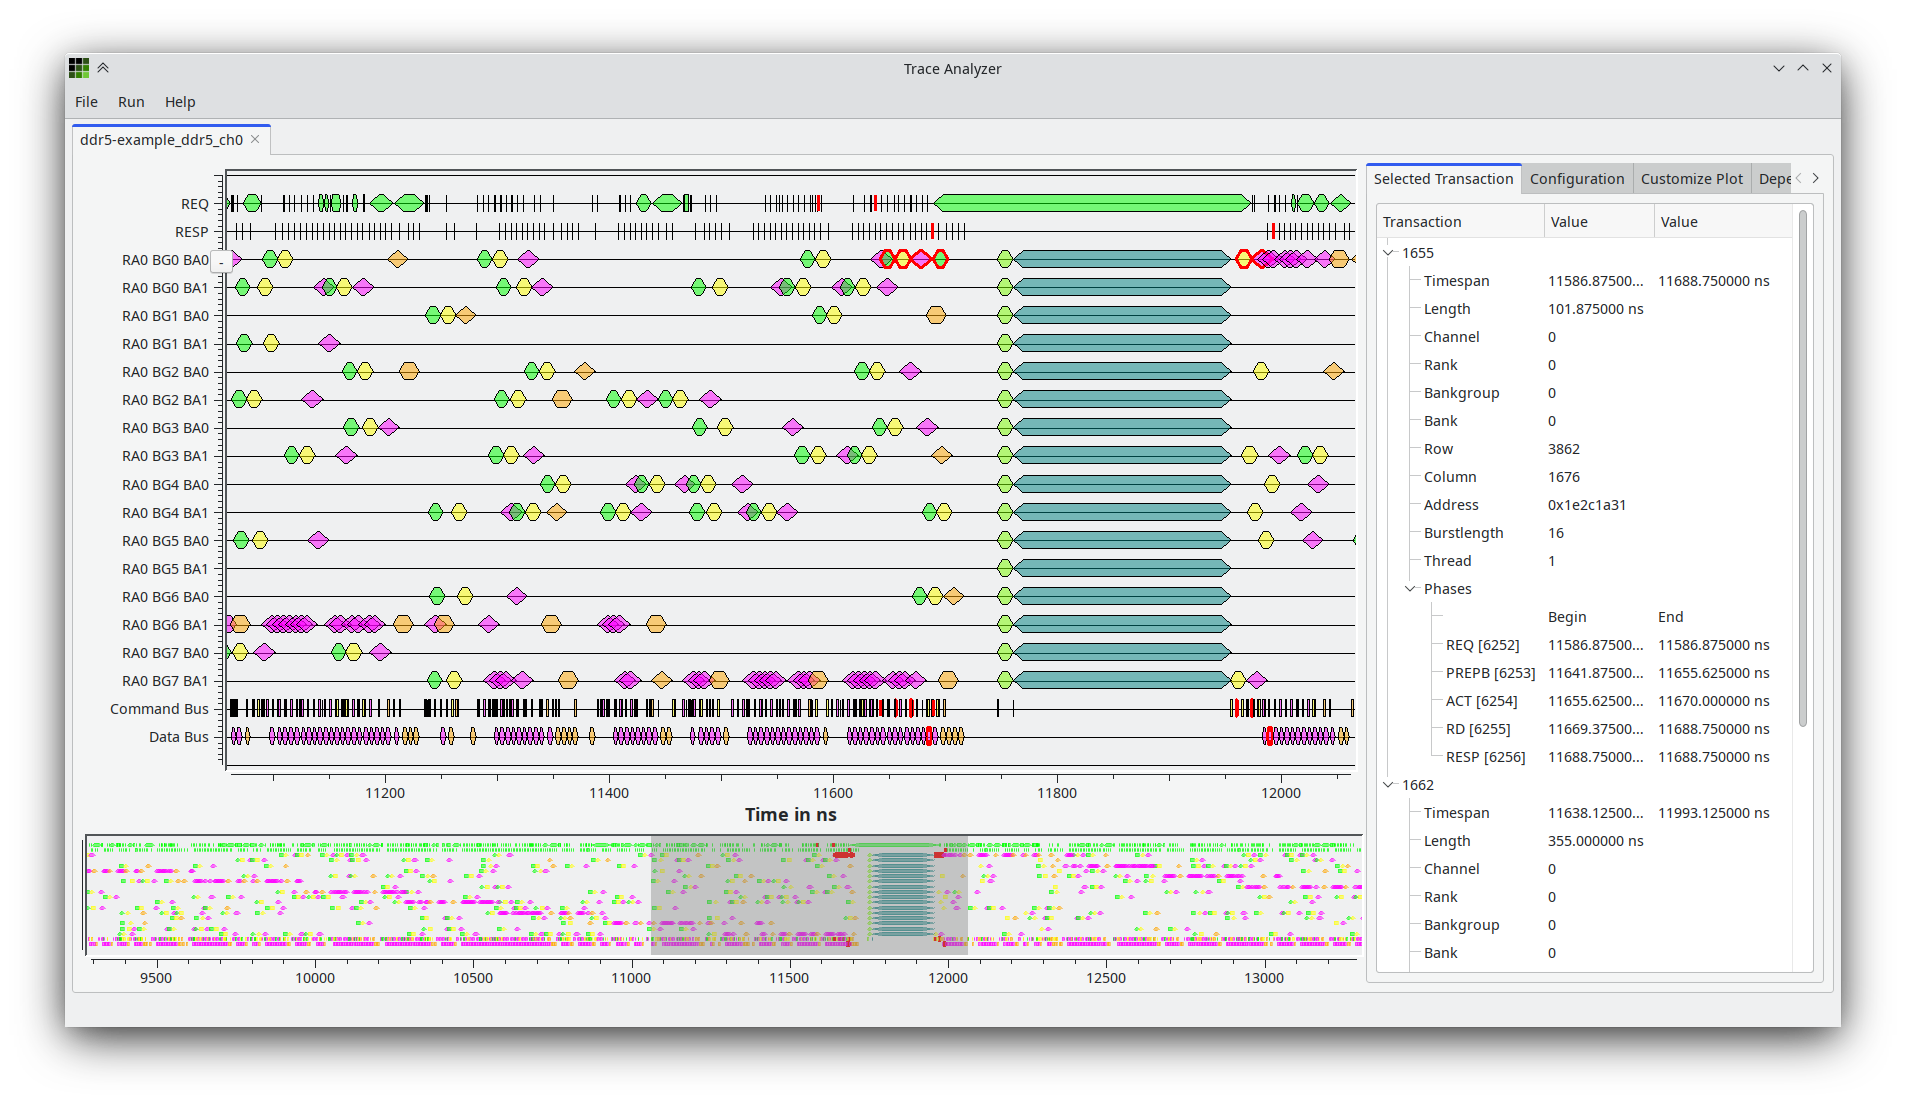1906x1104 pixels.
Task: Close the ddr5-example_ddr5_ch0 tab
Action: coord(255,139)
